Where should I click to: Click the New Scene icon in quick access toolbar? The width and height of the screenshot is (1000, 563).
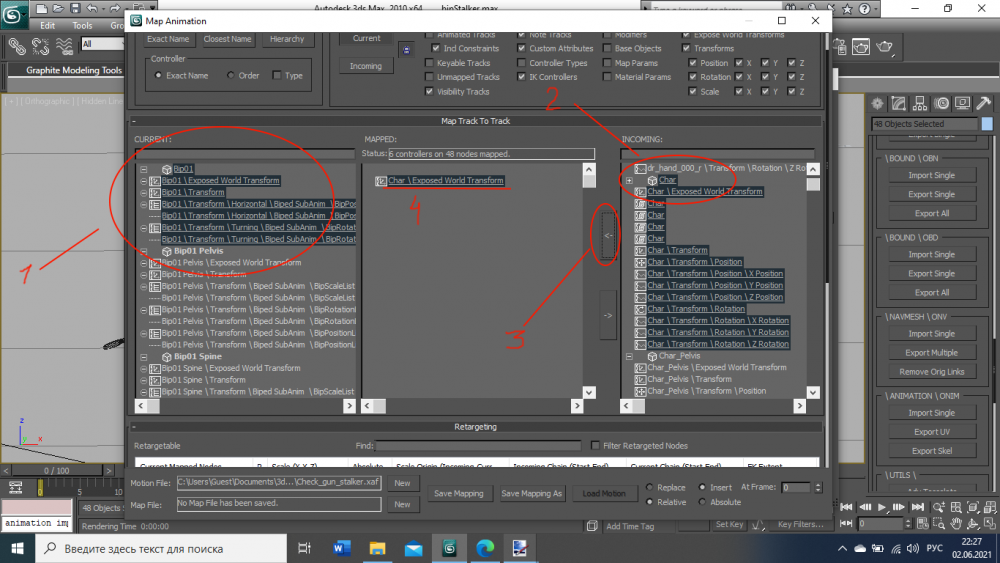[x=41, y=8]
